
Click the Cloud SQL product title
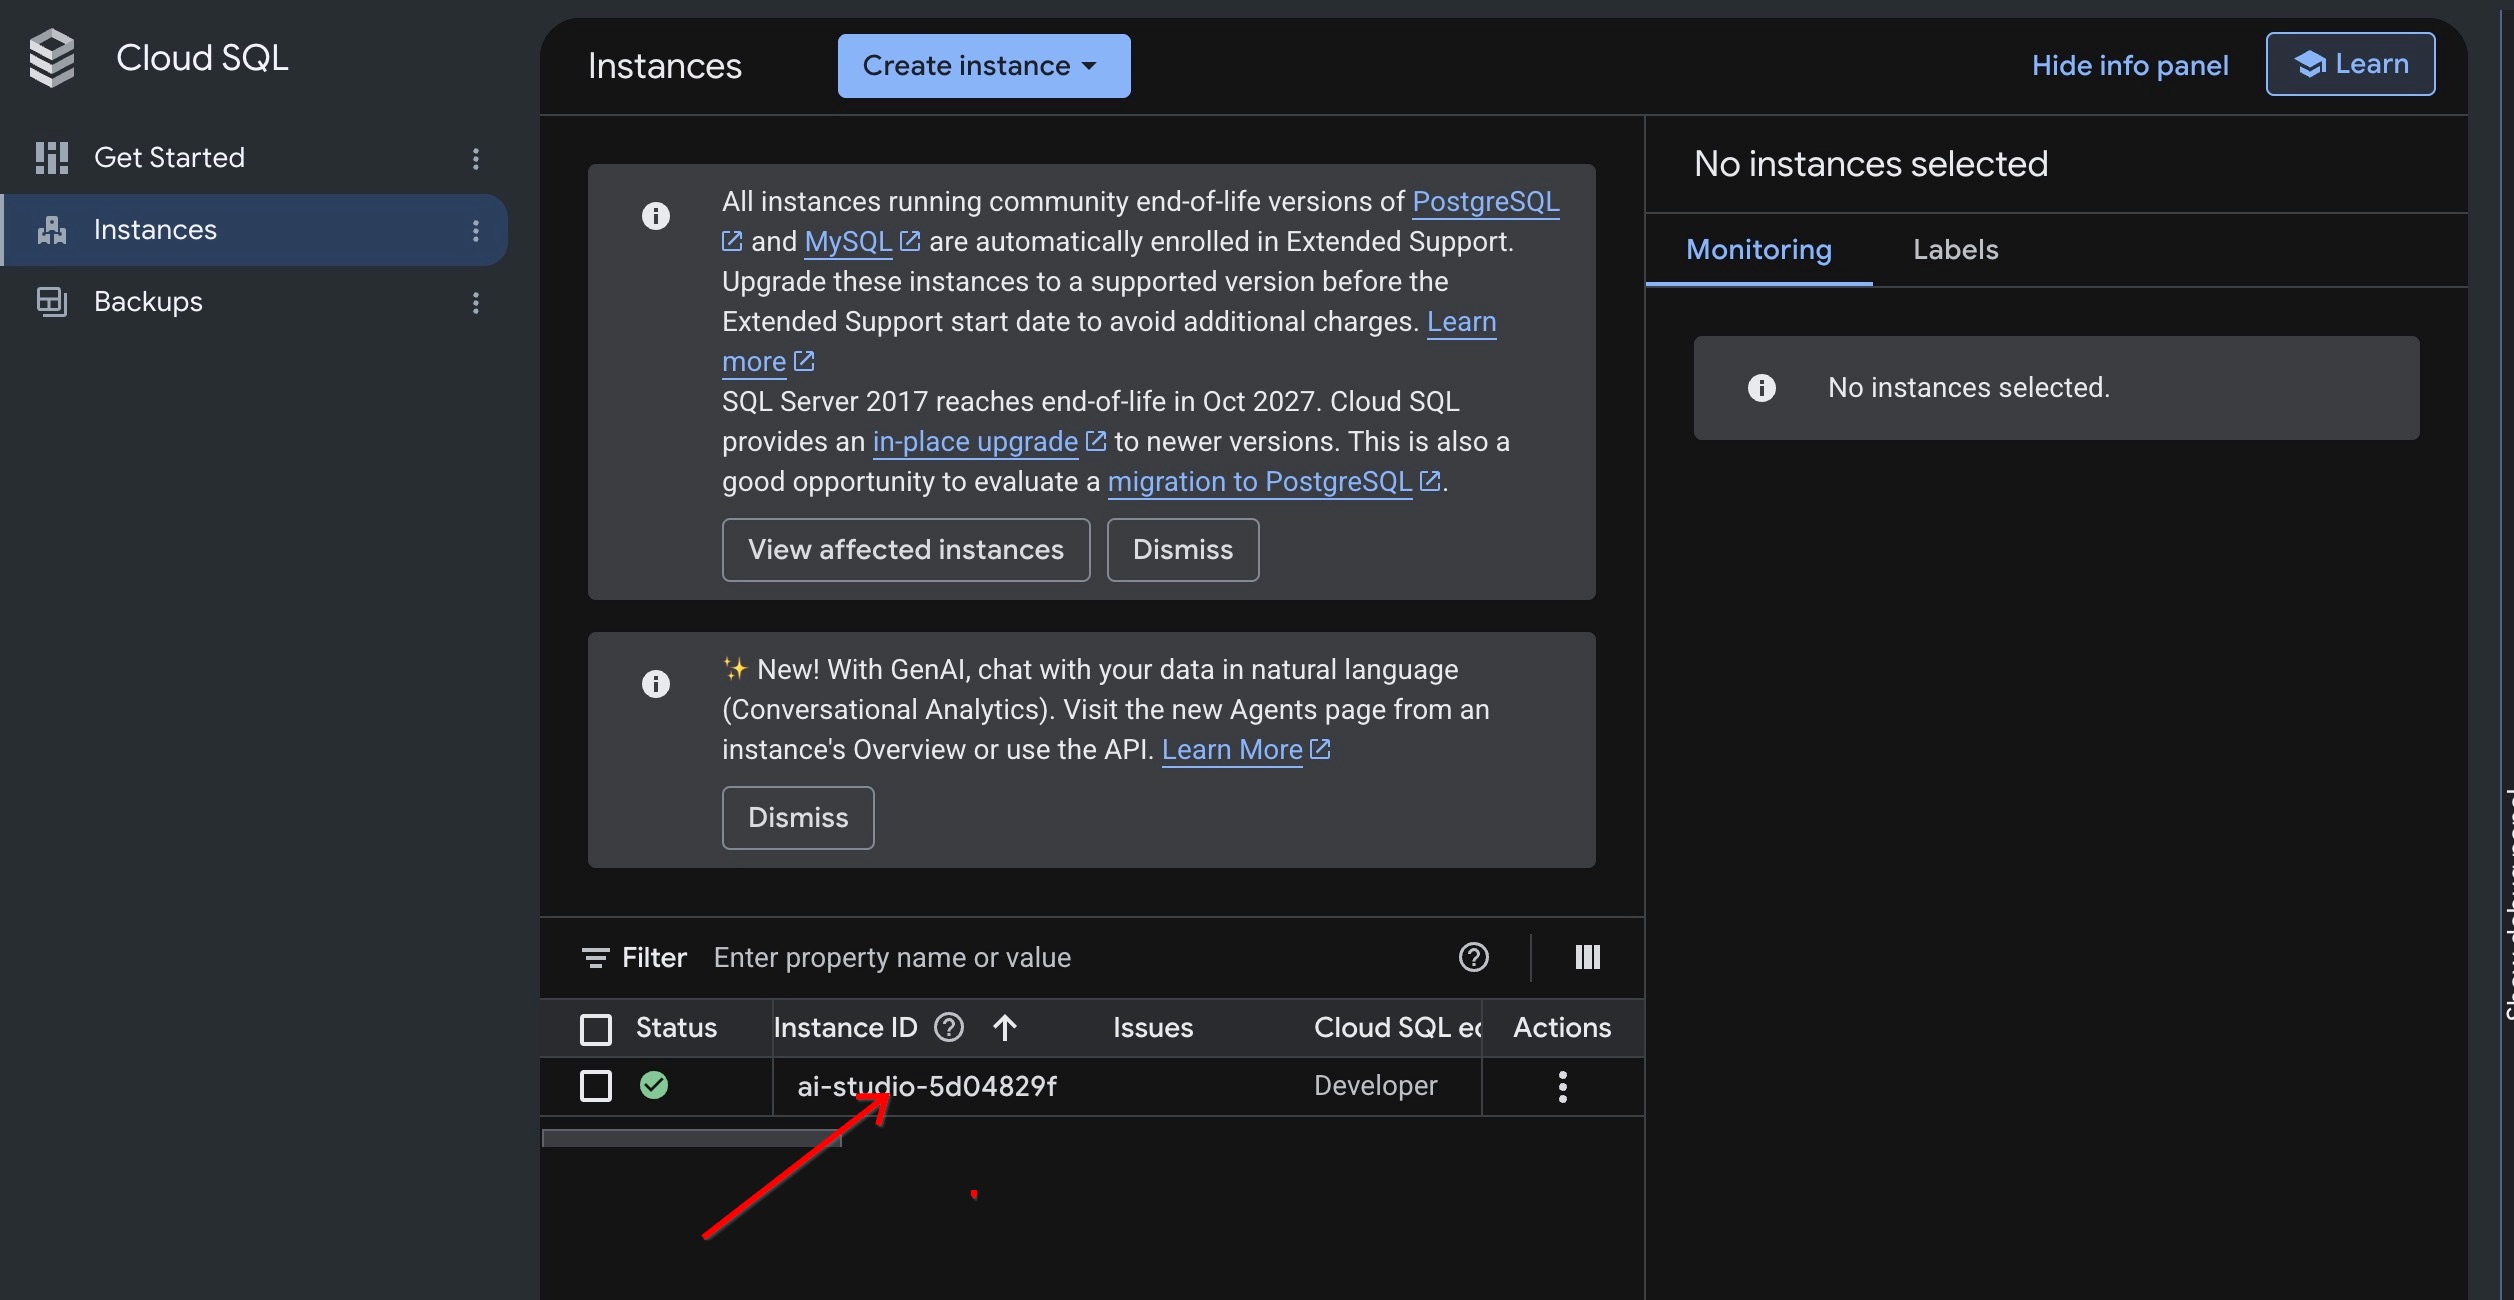coord(202,58)
